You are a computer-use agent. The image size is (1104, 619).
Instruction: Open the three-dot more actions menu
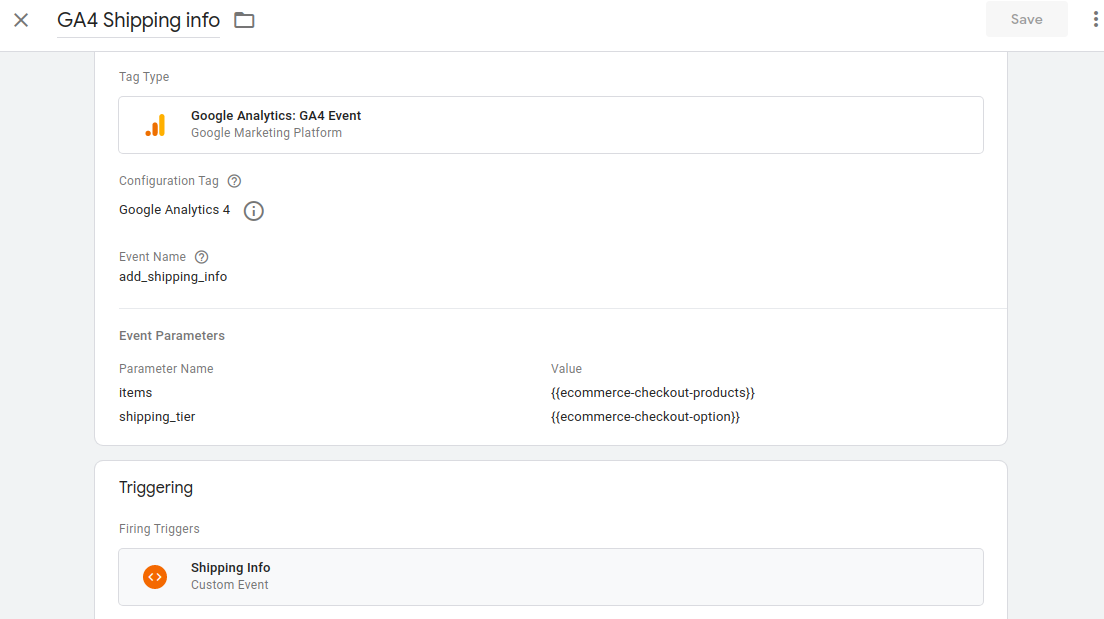tap(1095, 20)
